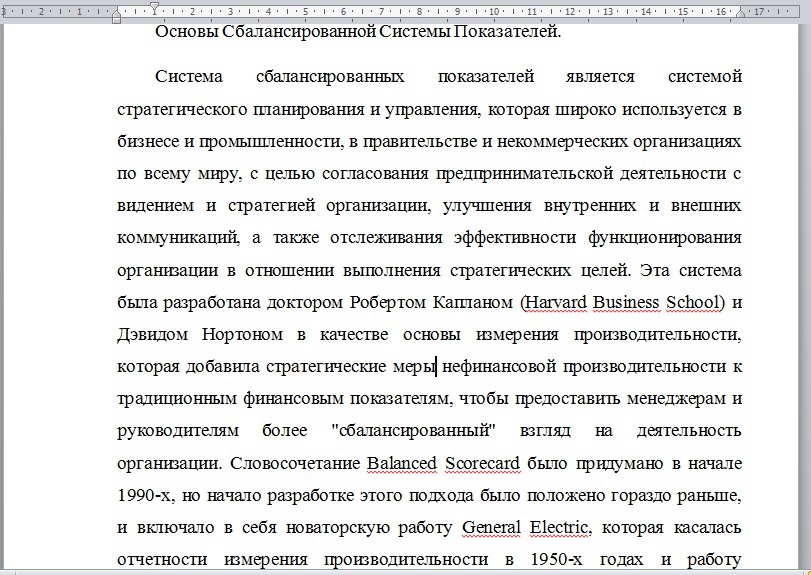Click the word 'Словосочетание'
Image resolution: width=811 pixels, height=575 pixels.
295,463
